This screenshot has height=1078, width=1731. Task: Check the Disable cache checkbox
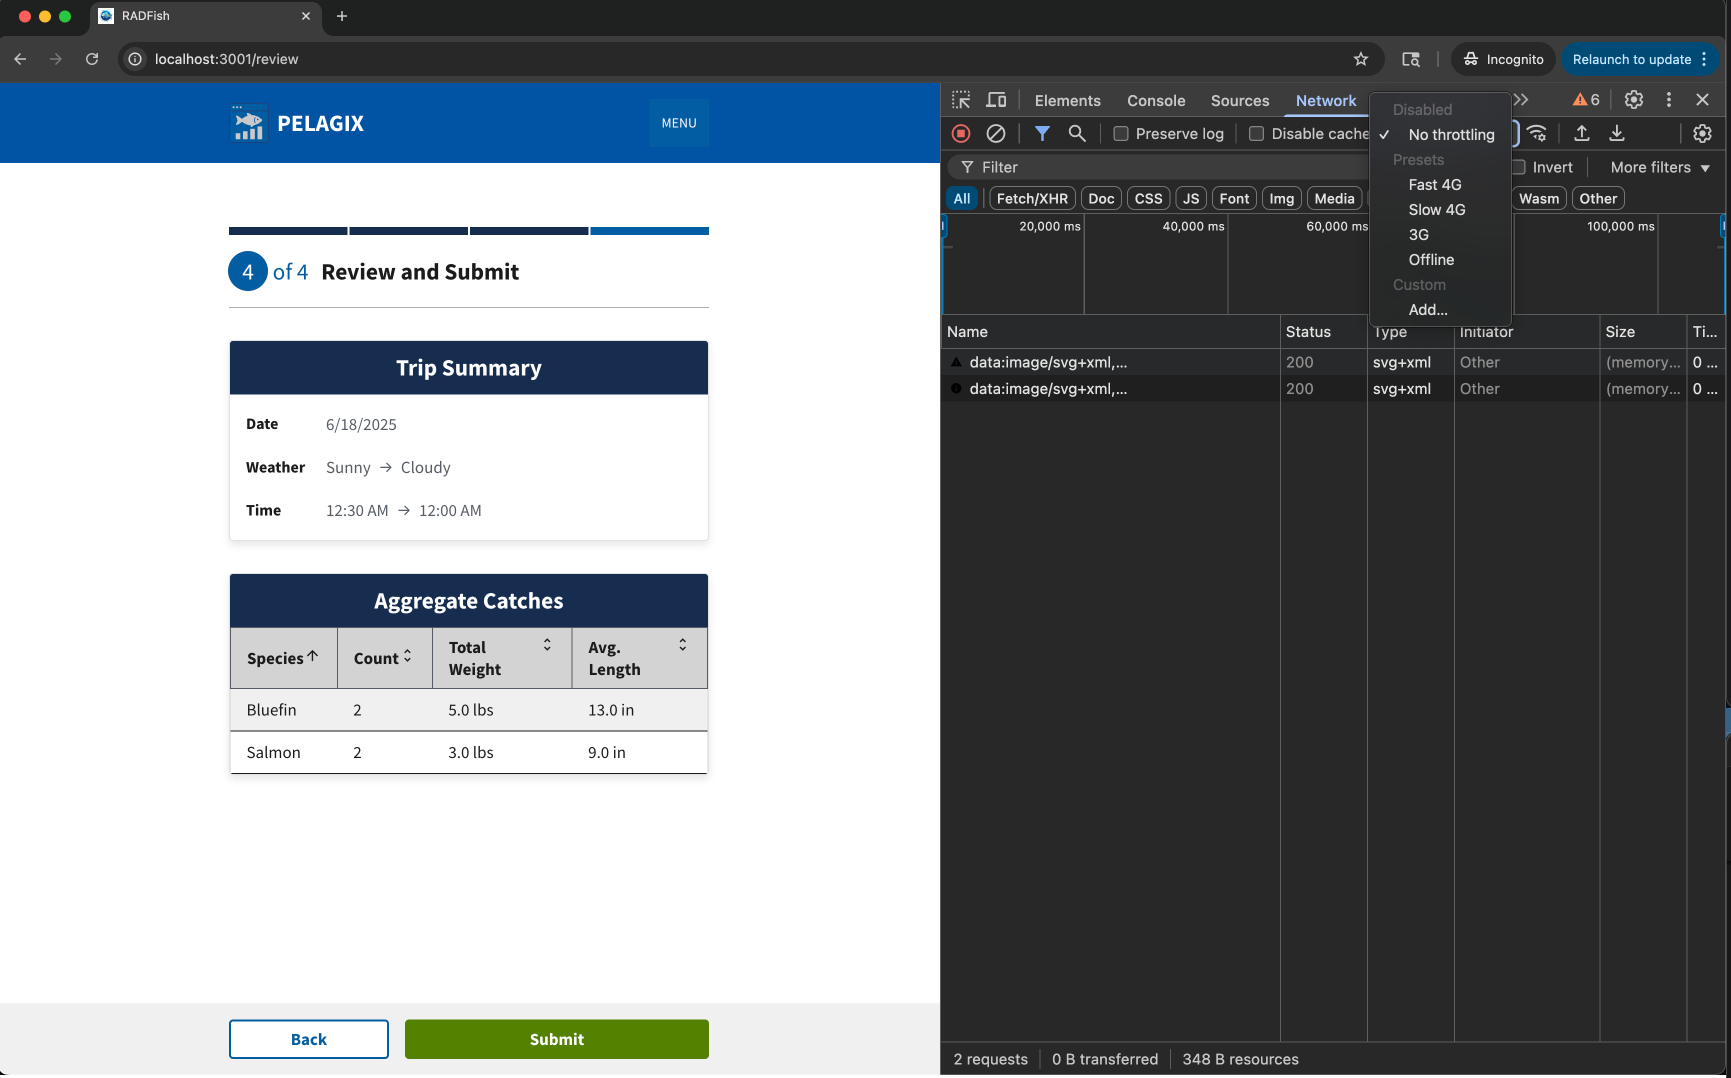[x=1257, y=134]
